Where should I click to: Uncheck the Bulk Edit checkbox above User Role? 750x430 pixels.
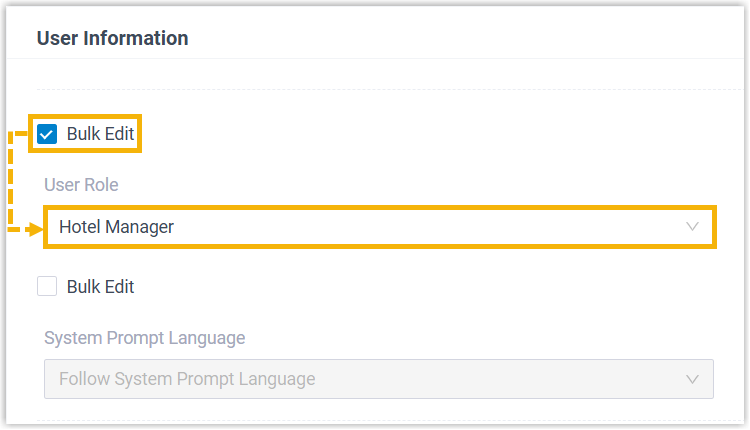[47, 133]
